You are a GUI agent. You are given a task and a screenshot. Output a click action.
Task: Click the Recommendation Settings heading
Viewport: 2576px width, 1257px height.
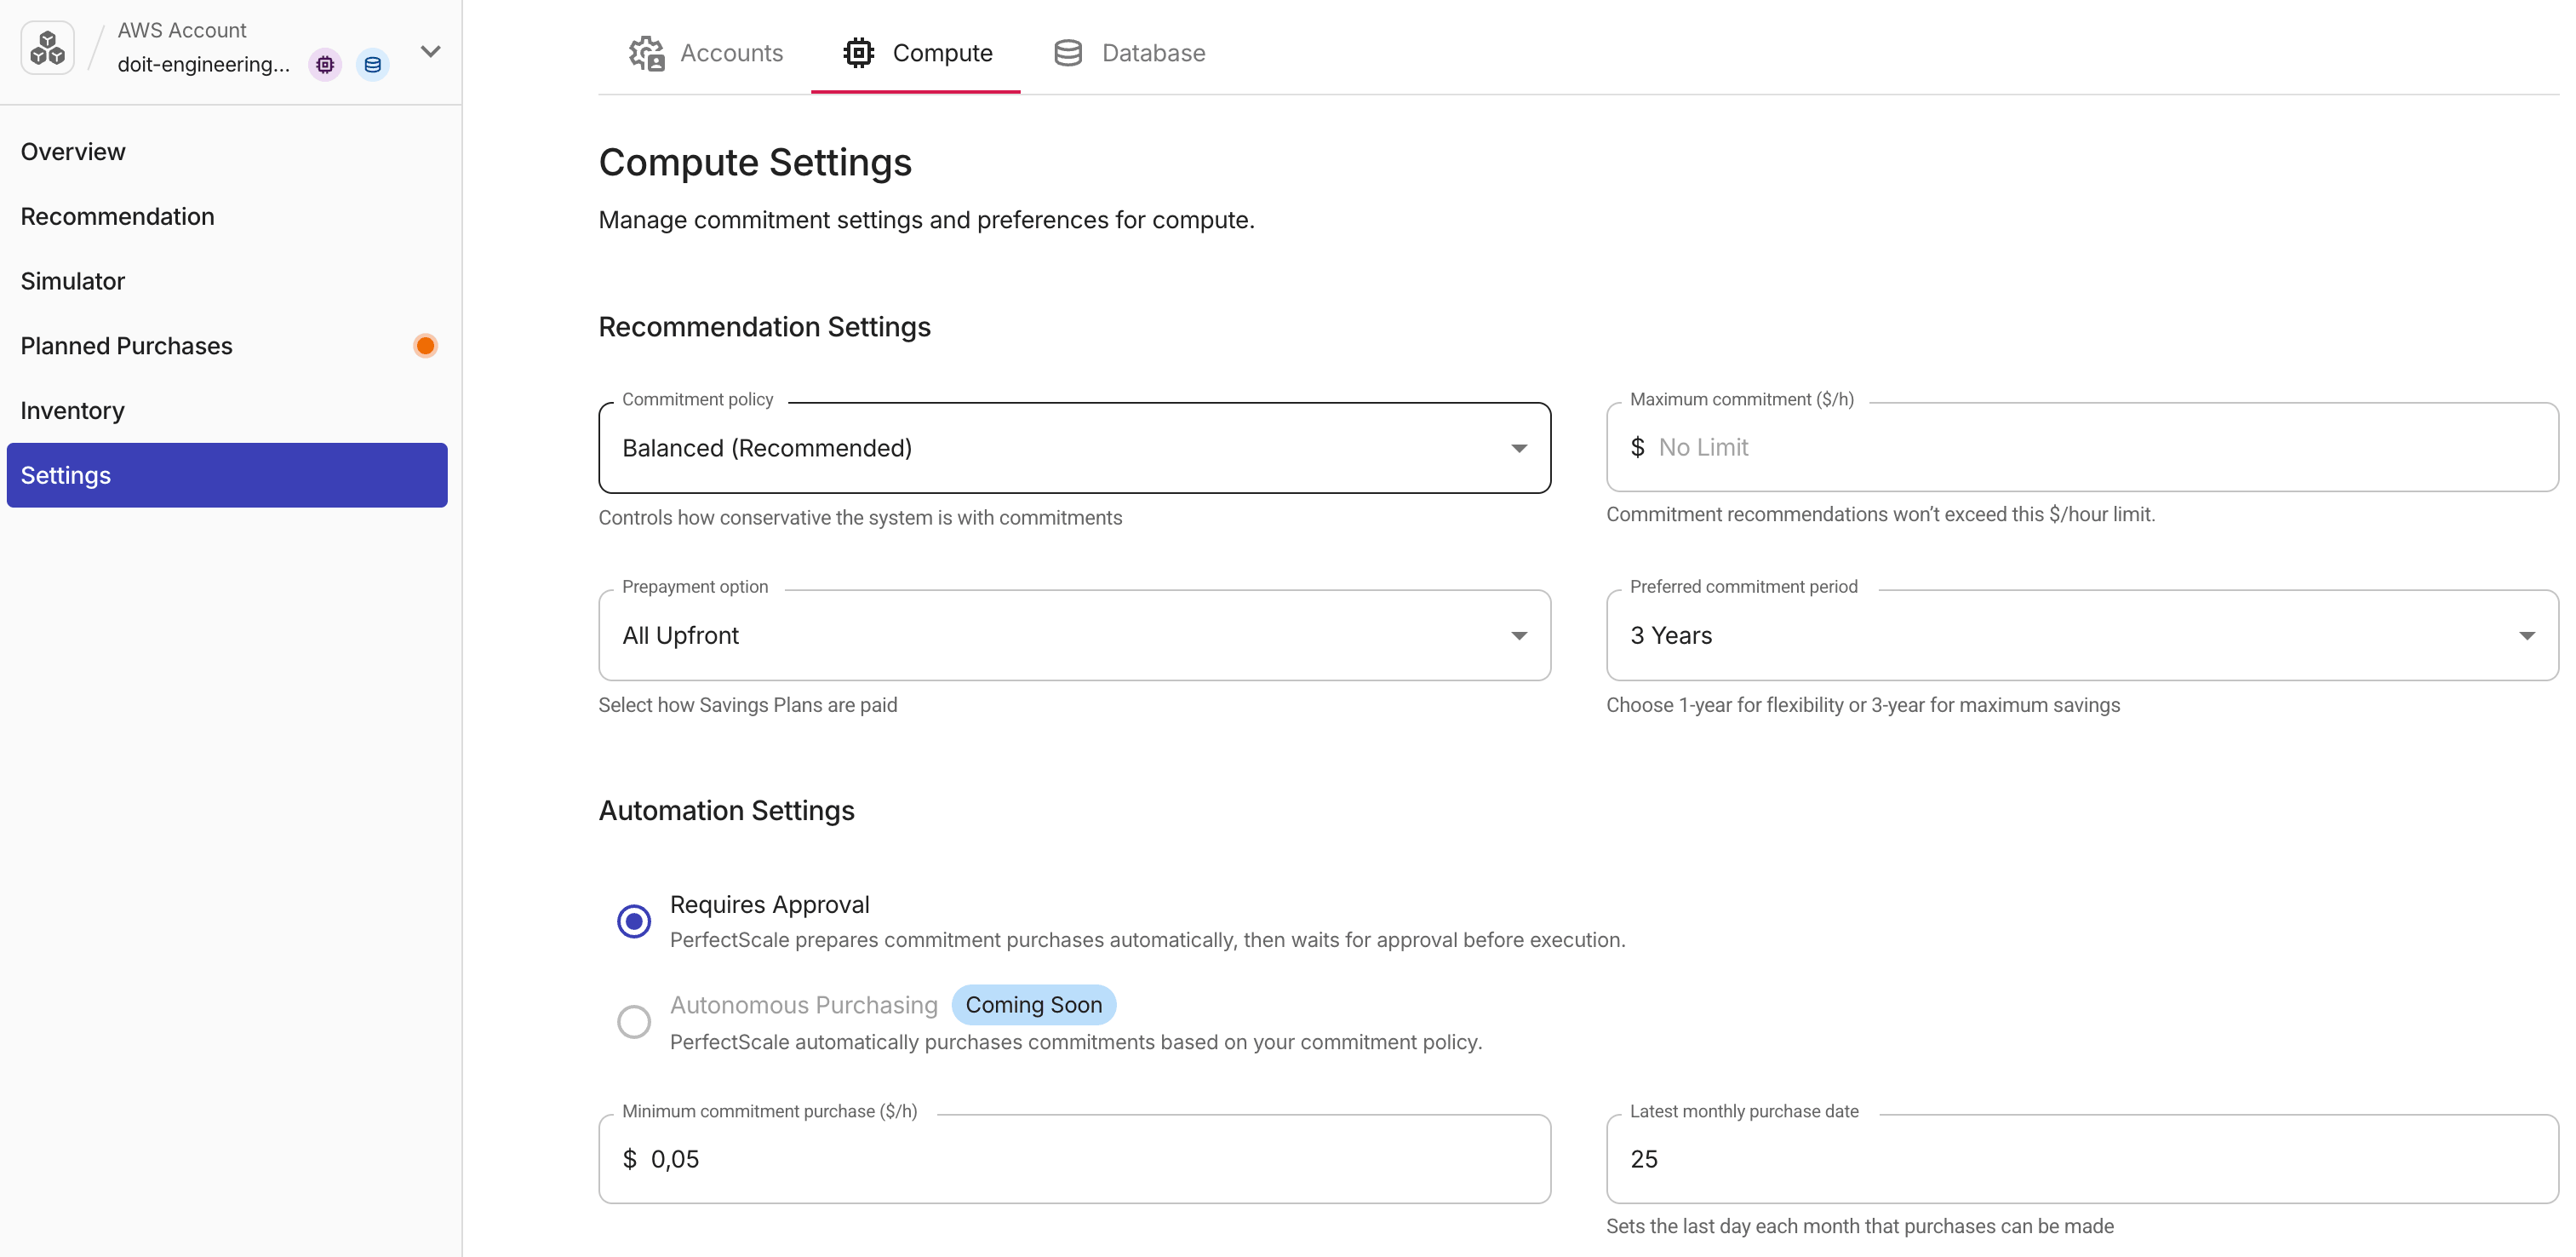coord(764,327)
